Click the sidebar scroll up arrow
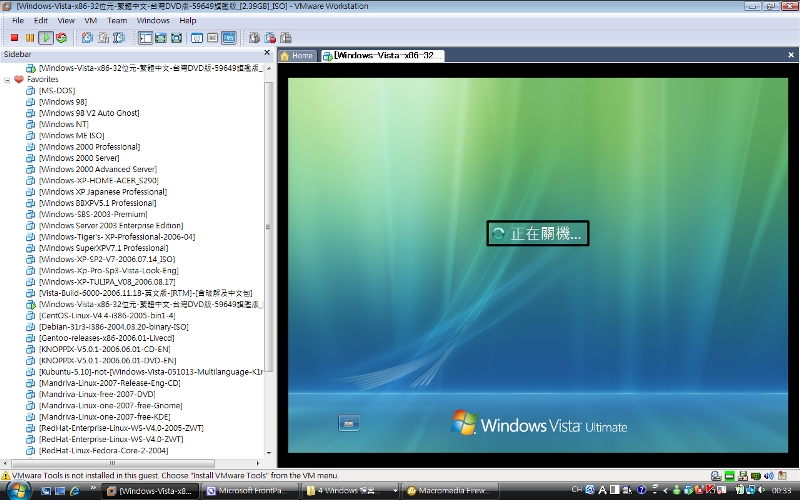The width and height of the screenshot is (800, 500). point(268,68)
